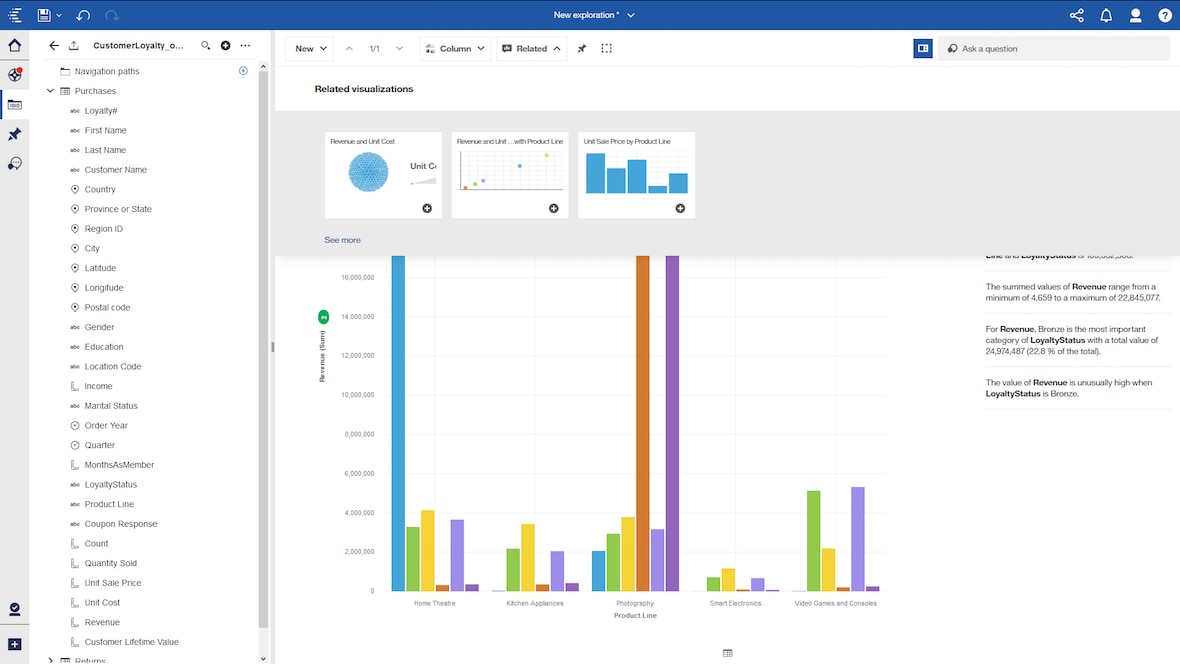Click the Ask a question input field
This screenshot has height=664, width=1180.
pos(1050,48)
